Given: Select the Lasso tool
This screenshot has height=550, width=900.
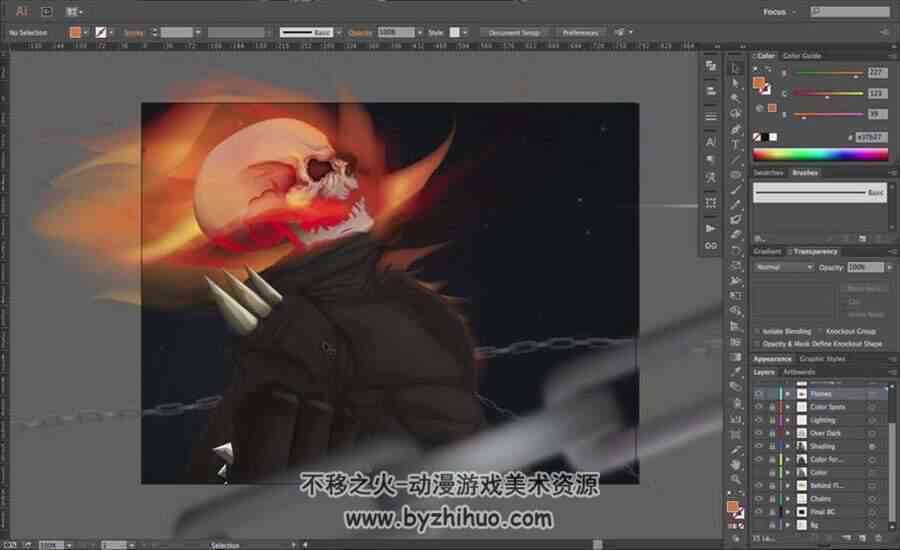Looking at the screenshot, I should [x=735, y=113].
